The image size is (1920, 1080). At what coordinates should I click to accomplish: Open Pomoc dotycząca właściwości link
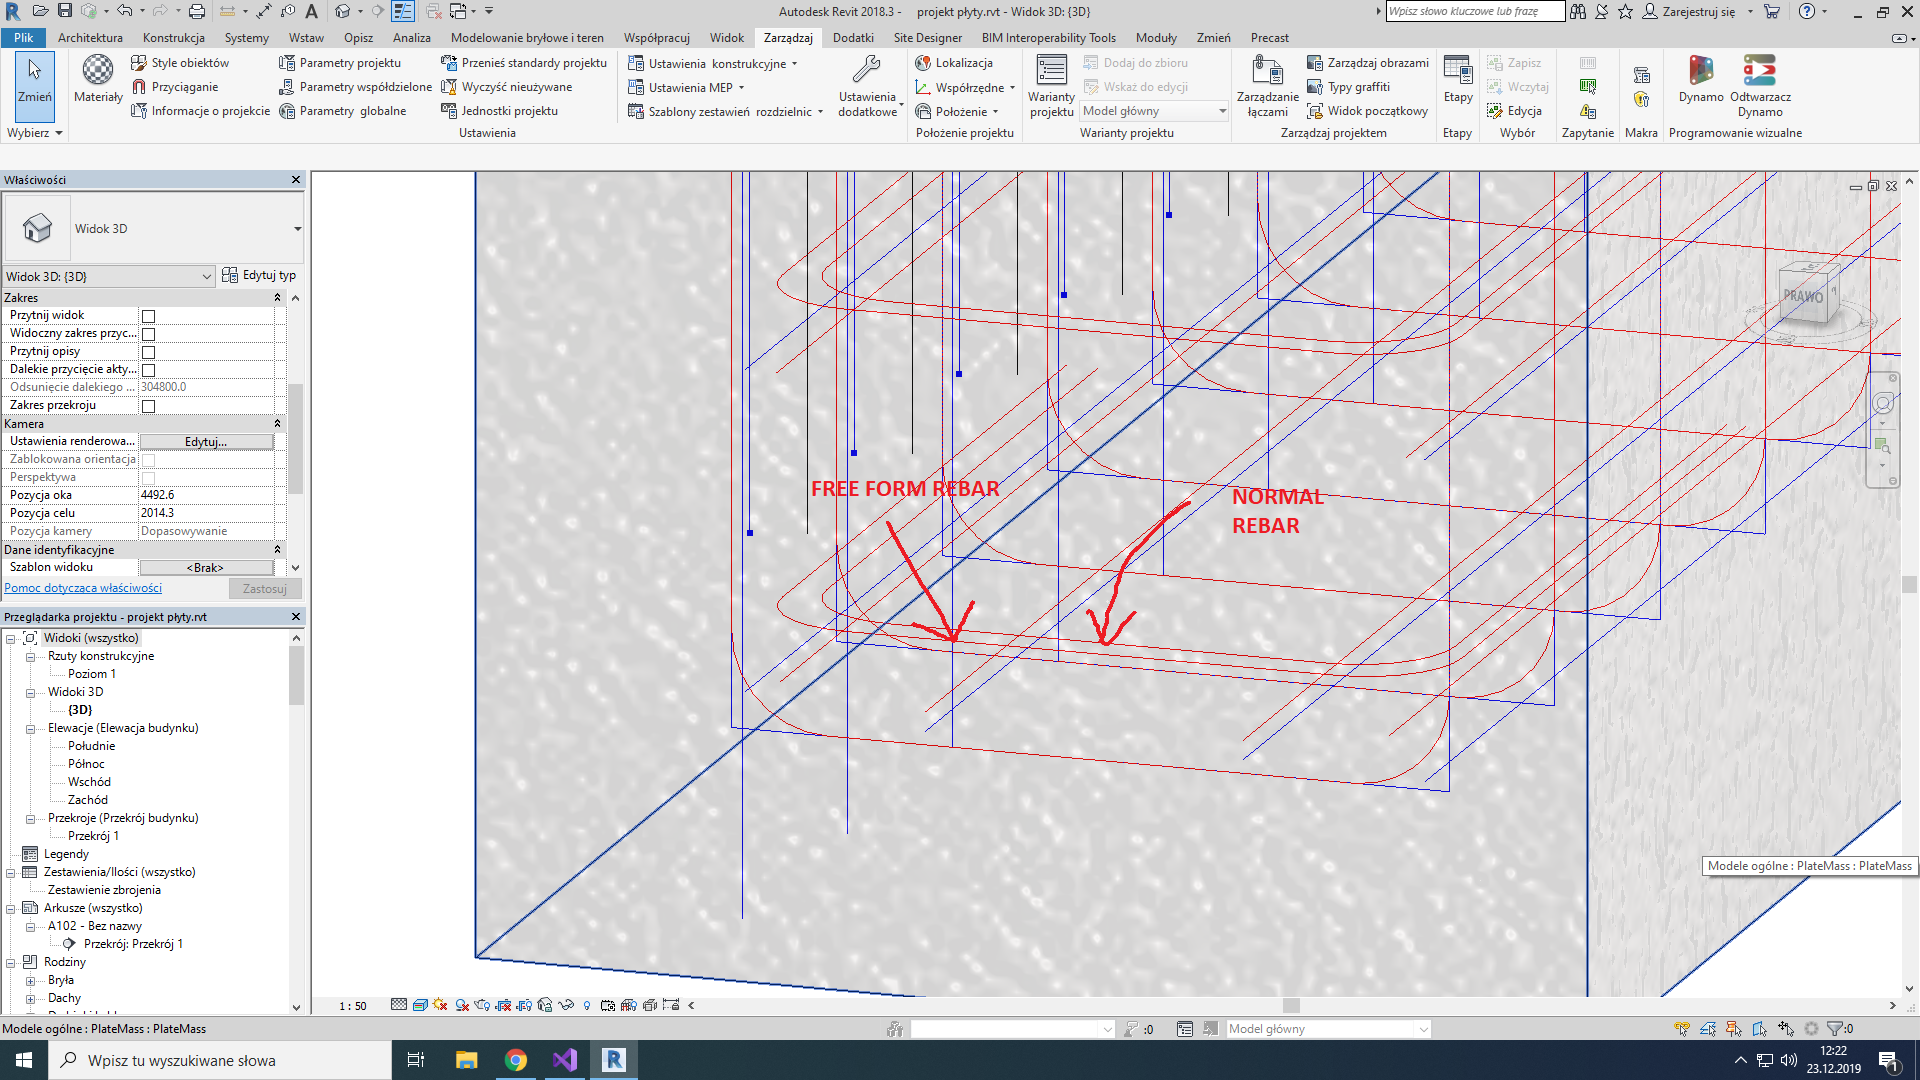(83, 588)
